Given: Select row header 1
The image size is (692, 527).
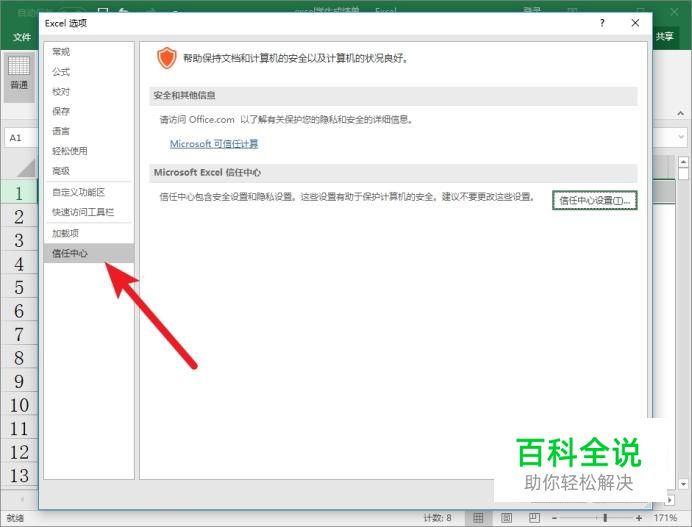Looking at the screenshot, I should 19,193.
